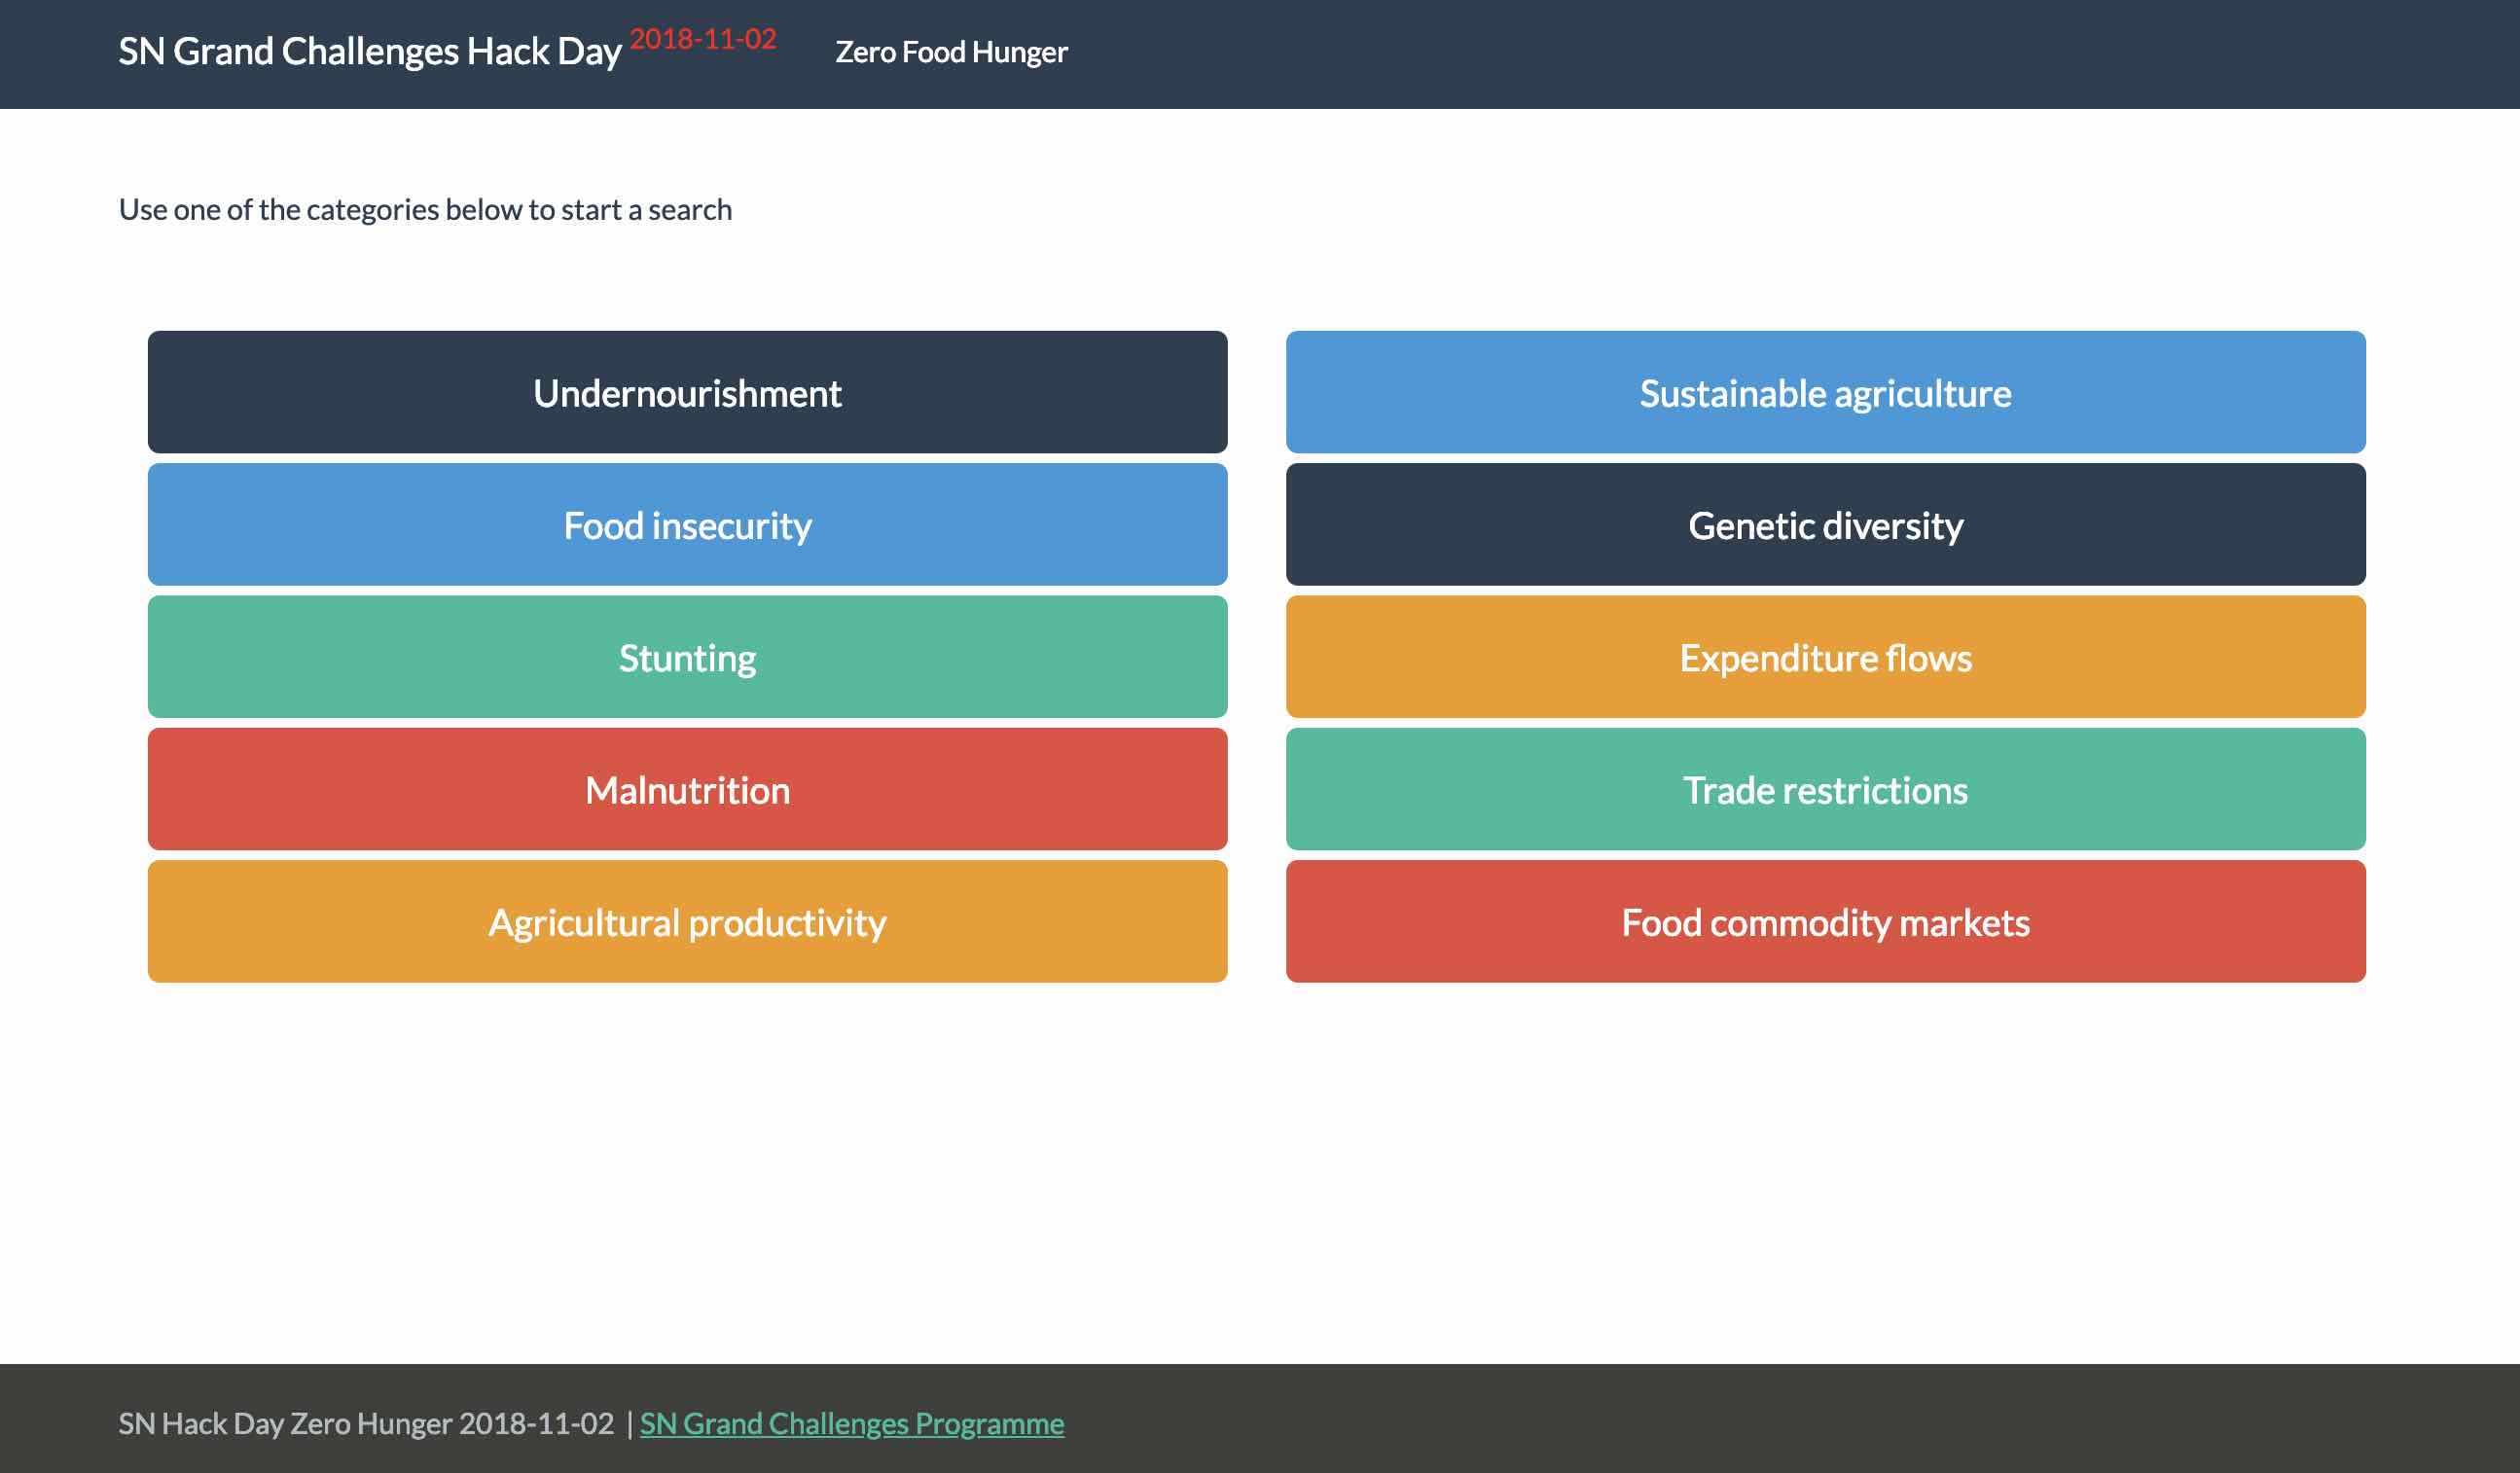Select Food commodity markets category
This screenshot has width=2520, height=1473.
tap(1825, 921)
